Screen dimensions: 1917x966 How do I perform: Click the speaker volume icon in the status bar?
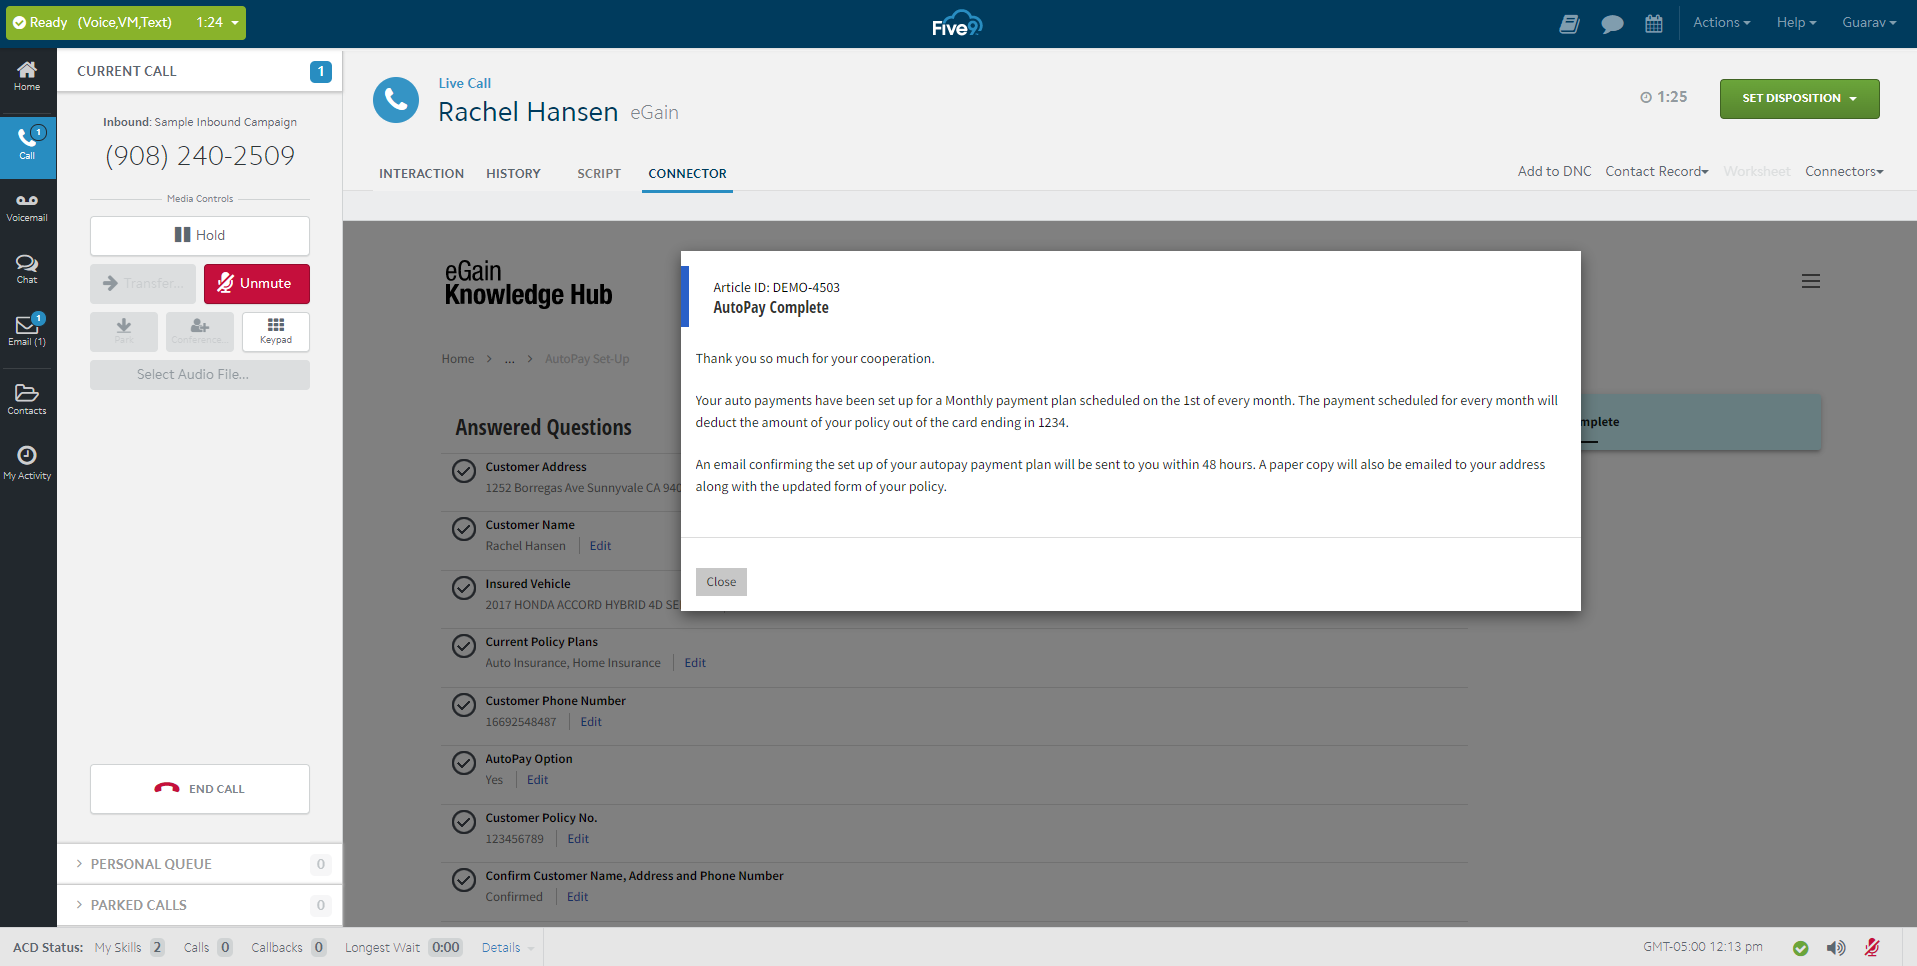tap(1836, 947)
